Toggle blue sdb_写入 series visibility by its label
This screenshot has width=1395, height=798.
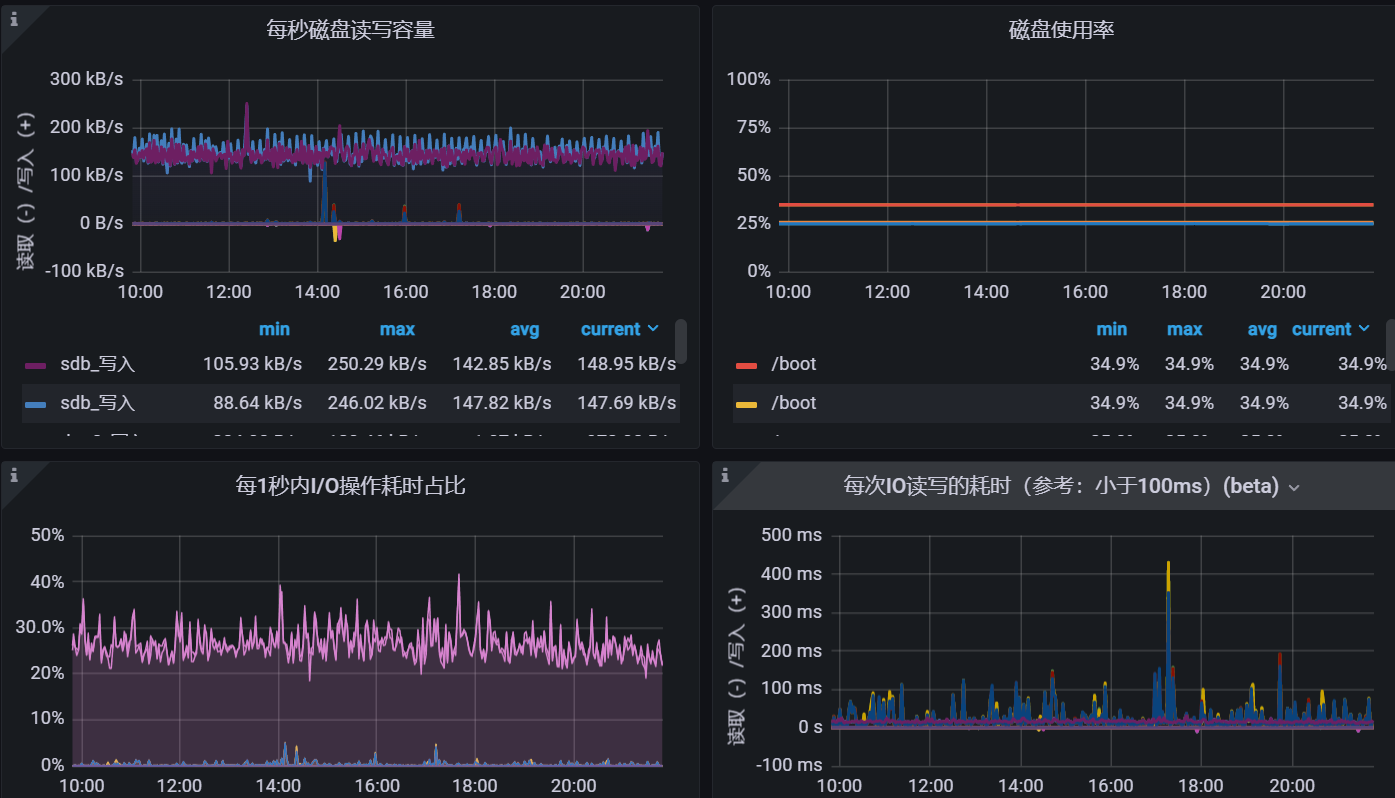click(x=97, y=404)
